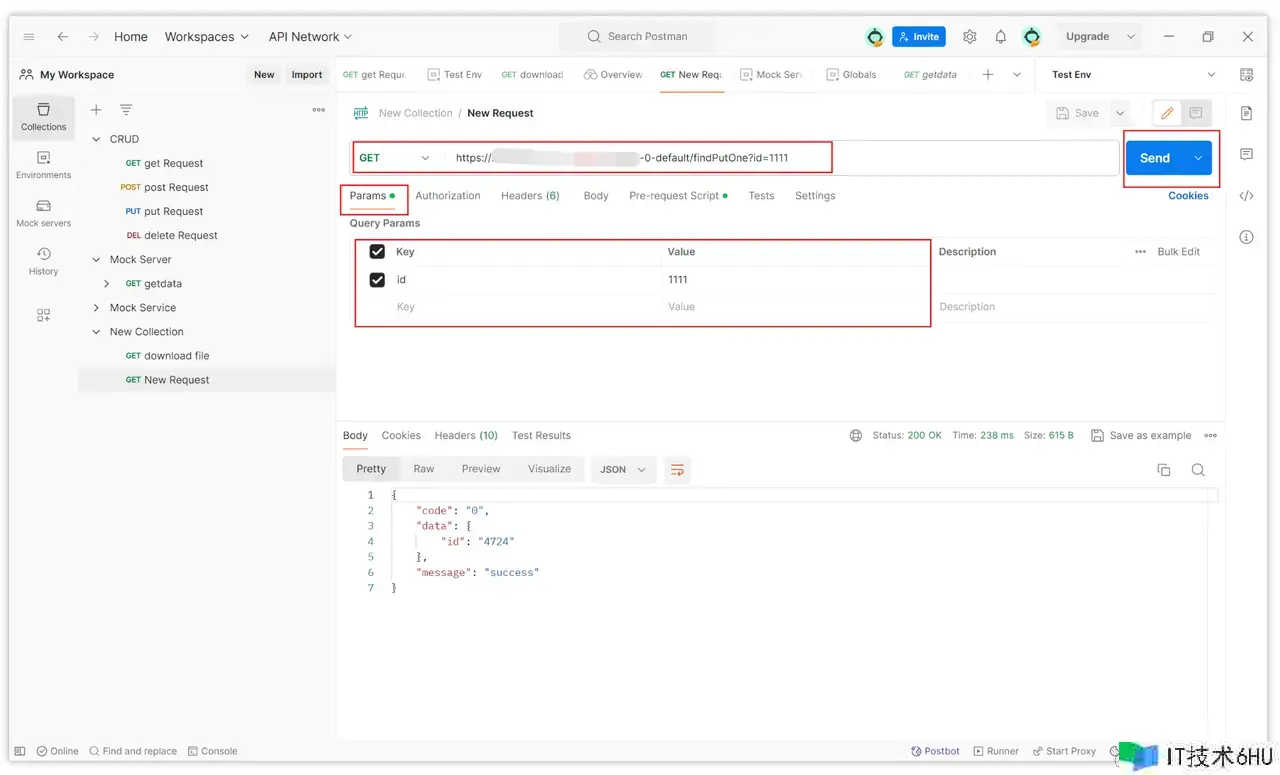This screenshot has width=1280, height=775.
Task: Open the History sidebar panel
Action: (x=44, y=261)
